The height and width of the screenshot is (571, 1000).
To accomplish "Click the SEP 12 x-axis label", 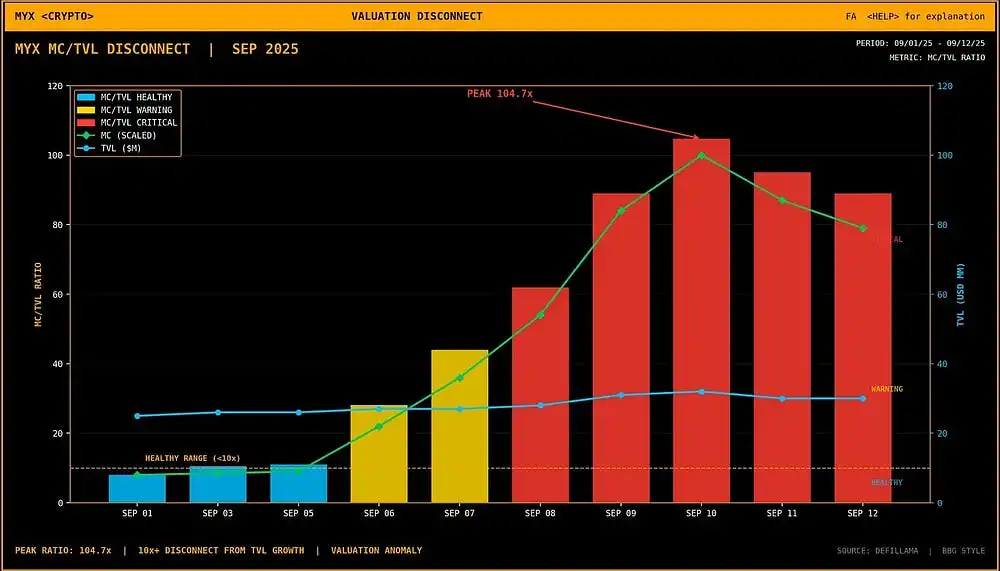I will click(x=863, y=513).
